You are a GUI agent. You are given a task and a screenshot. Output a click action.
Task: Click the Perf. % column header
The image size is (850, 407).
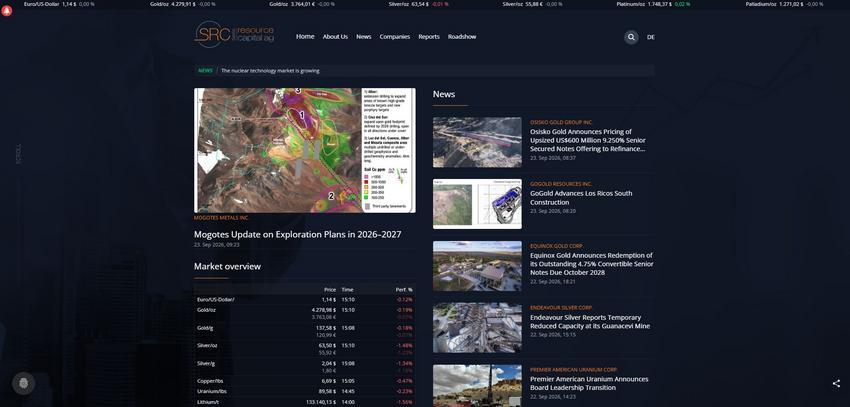point(404,289)
